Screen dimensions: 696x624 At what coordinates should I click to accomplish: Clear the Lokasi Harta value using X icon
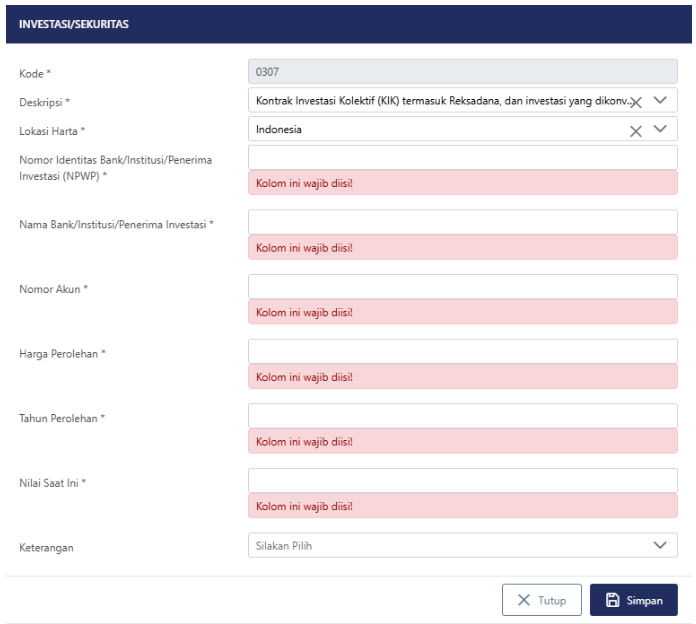[634, 130]
